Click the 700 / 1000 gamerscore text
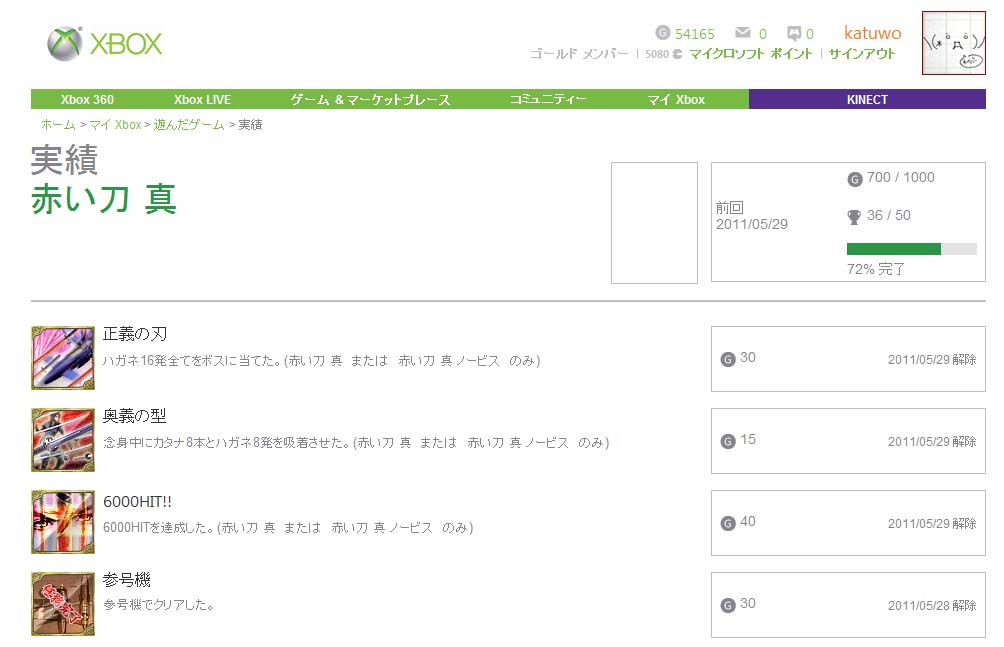The width and height of the screenshot is (1004, 647). (x=900, y=177)
